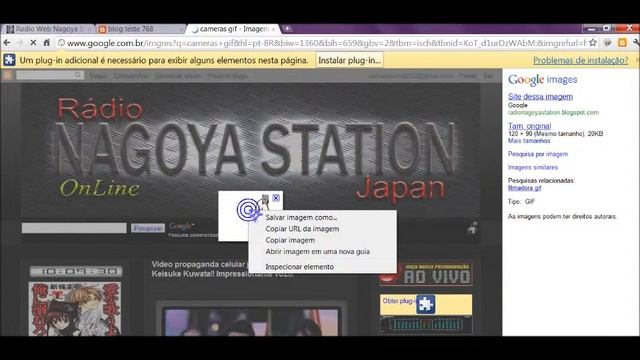Click the plug-in puzzle icon in infobar

[x=9, y=60]
